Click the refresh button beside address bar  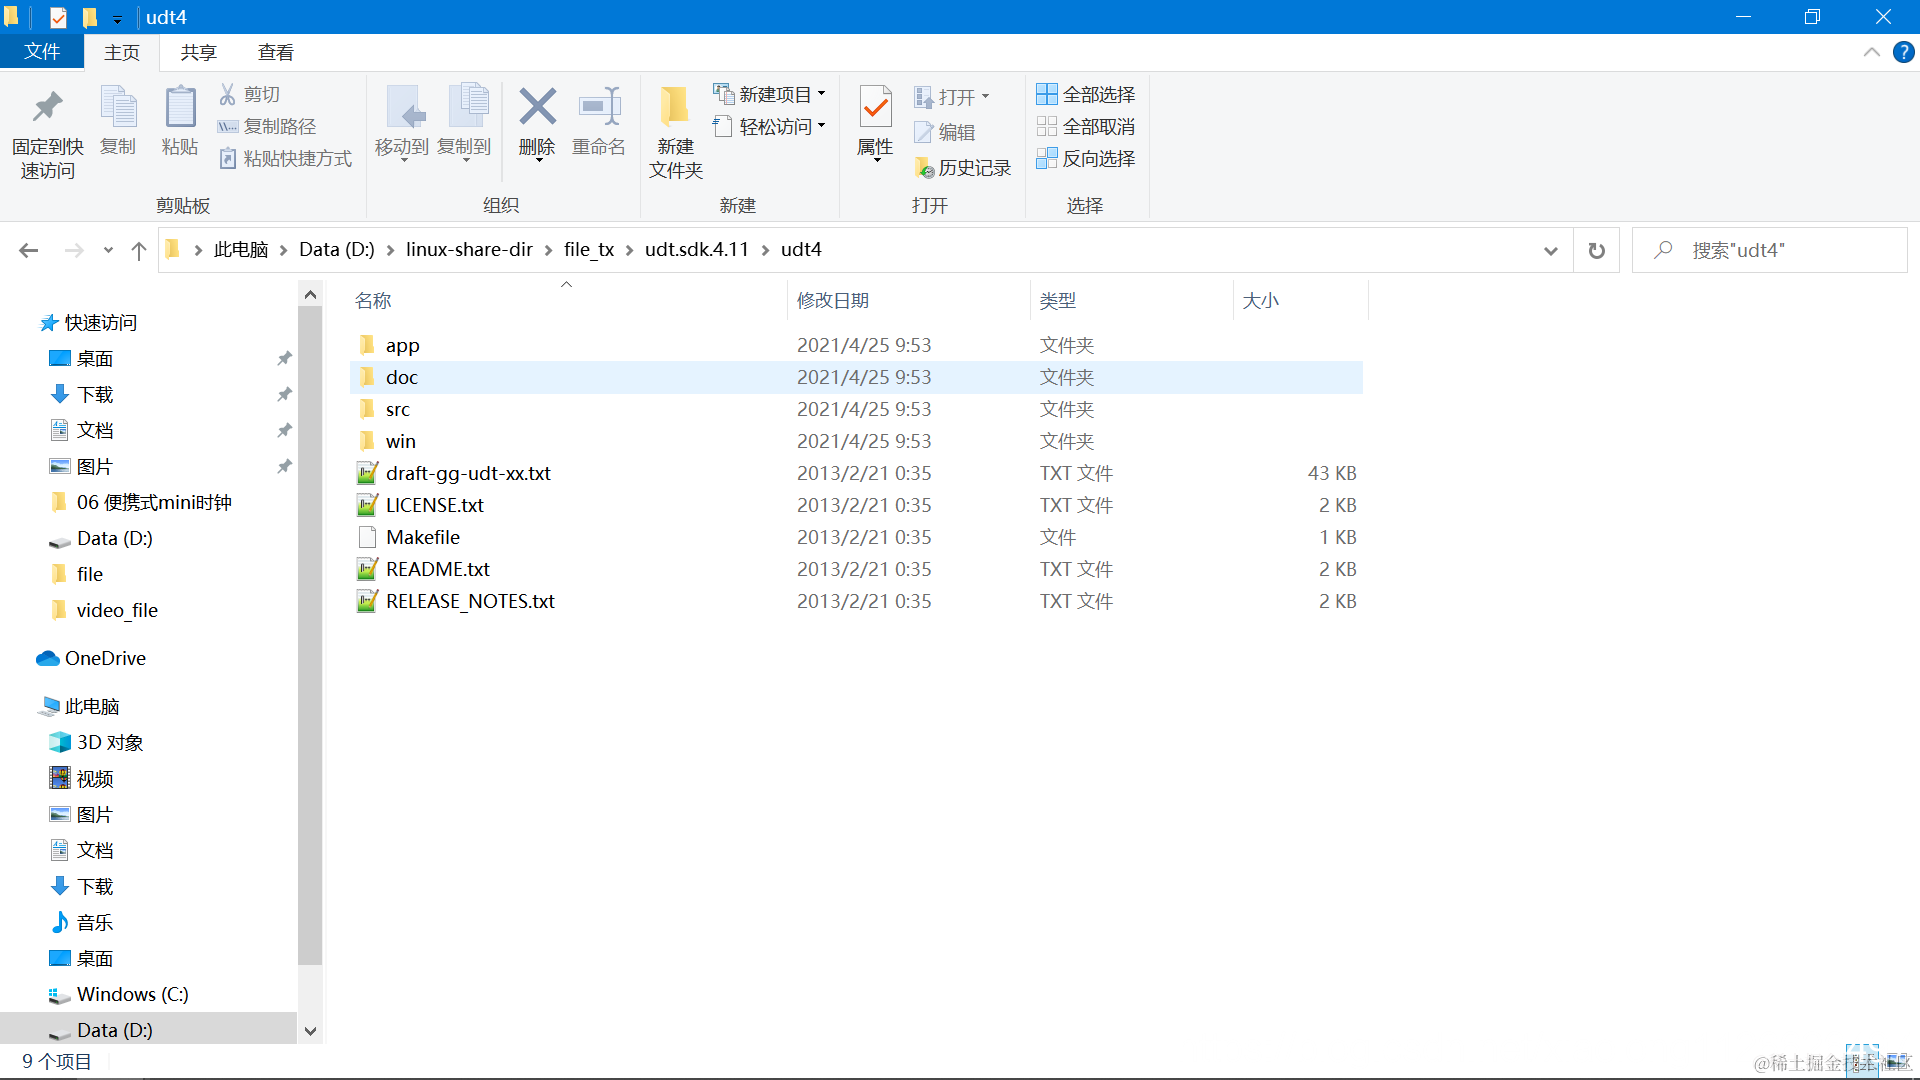[x=1597, y=250]
